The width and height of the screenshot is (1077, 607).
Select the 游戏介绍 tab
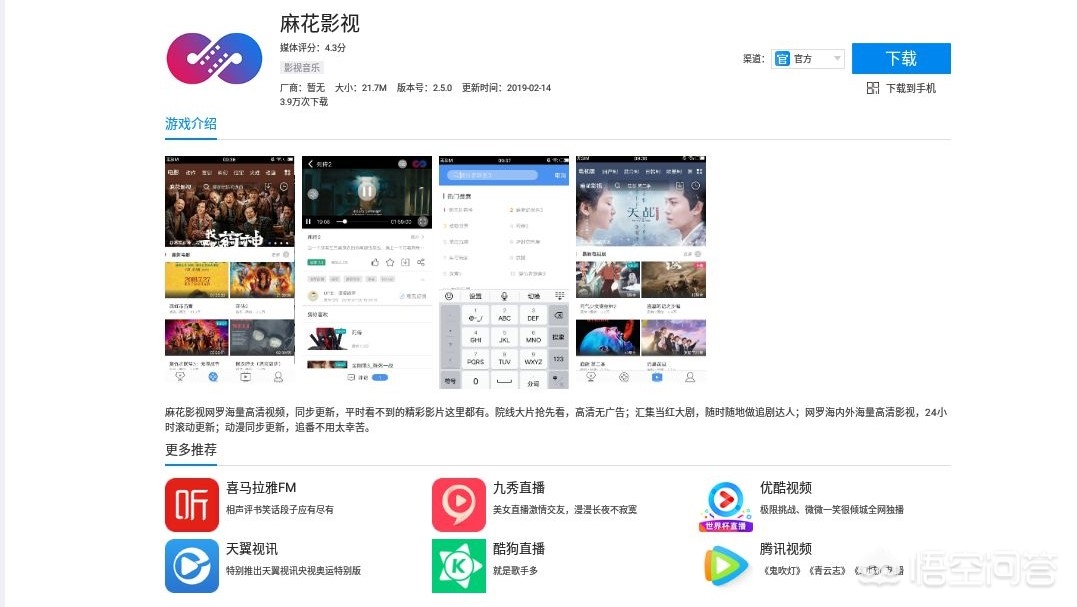pos(191,124)
